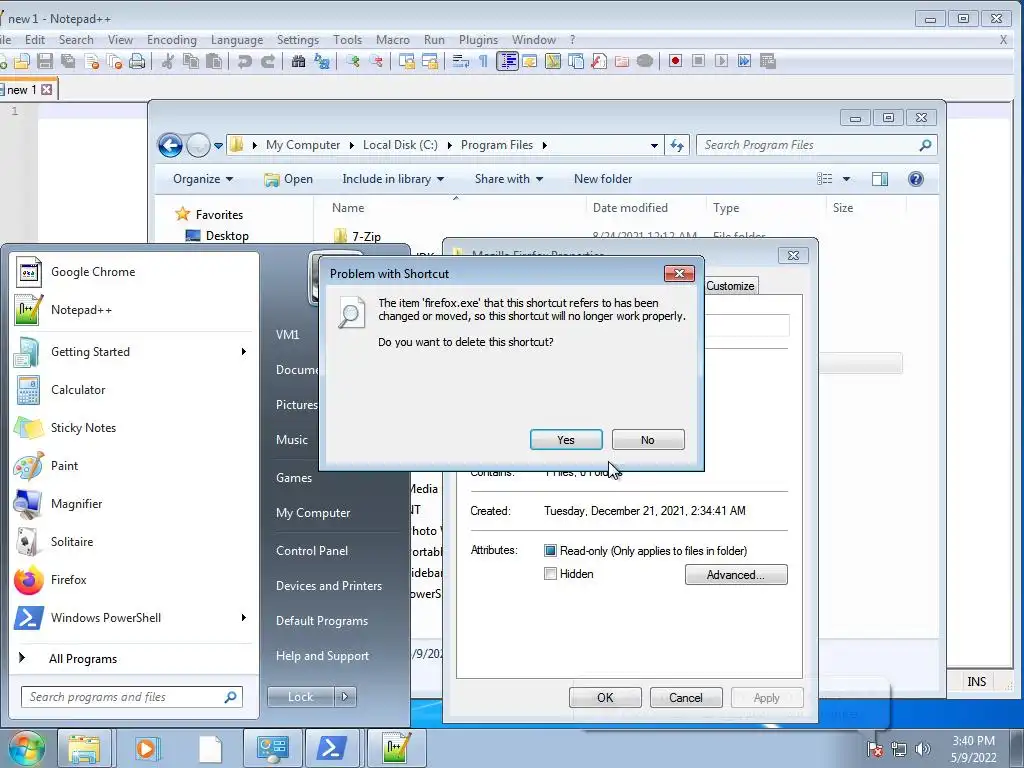Check the Hidden attribute checkbox
Viewport: 1024px width, 768px height.
551,574
